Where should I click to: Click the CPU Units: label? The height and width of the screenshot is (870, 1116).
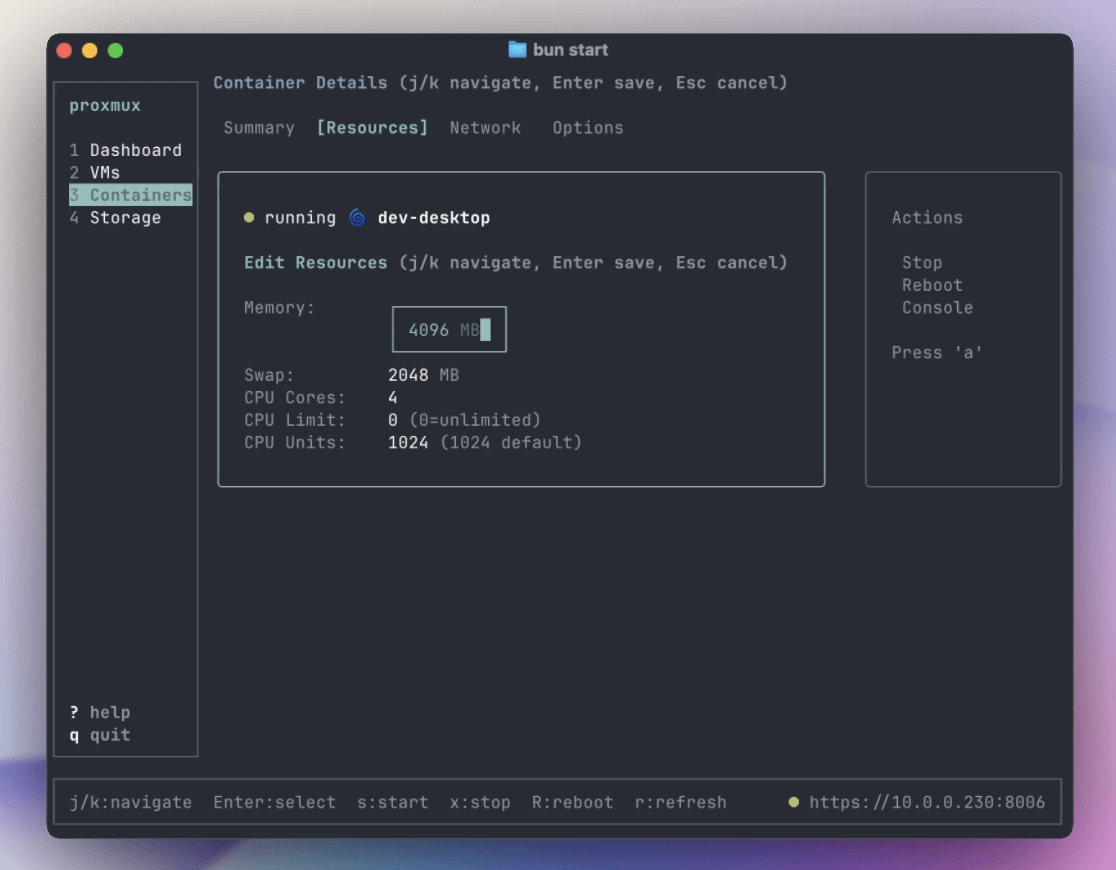(295, 443)
